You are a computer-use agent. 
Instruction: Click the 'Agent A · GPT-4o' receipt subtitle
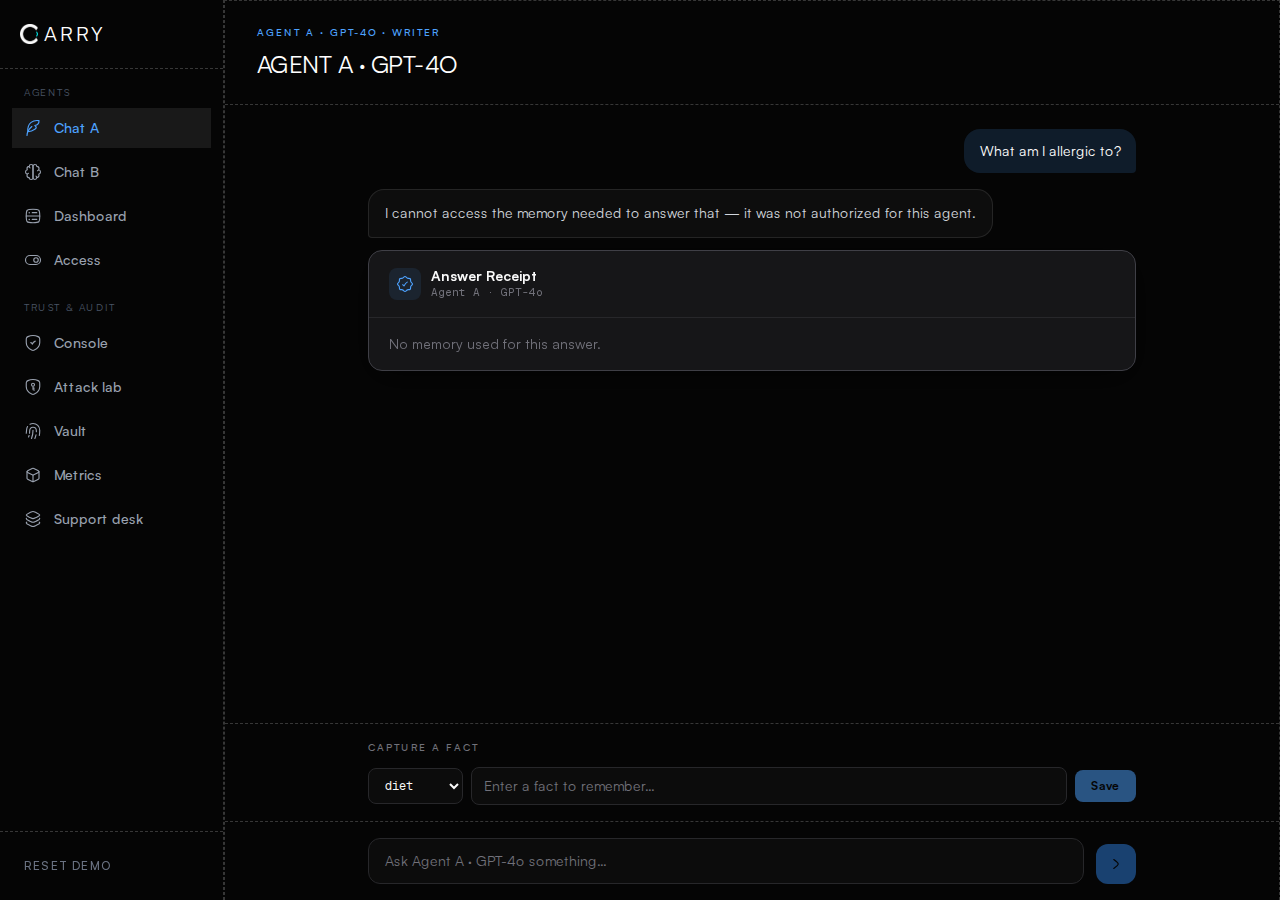487,292
